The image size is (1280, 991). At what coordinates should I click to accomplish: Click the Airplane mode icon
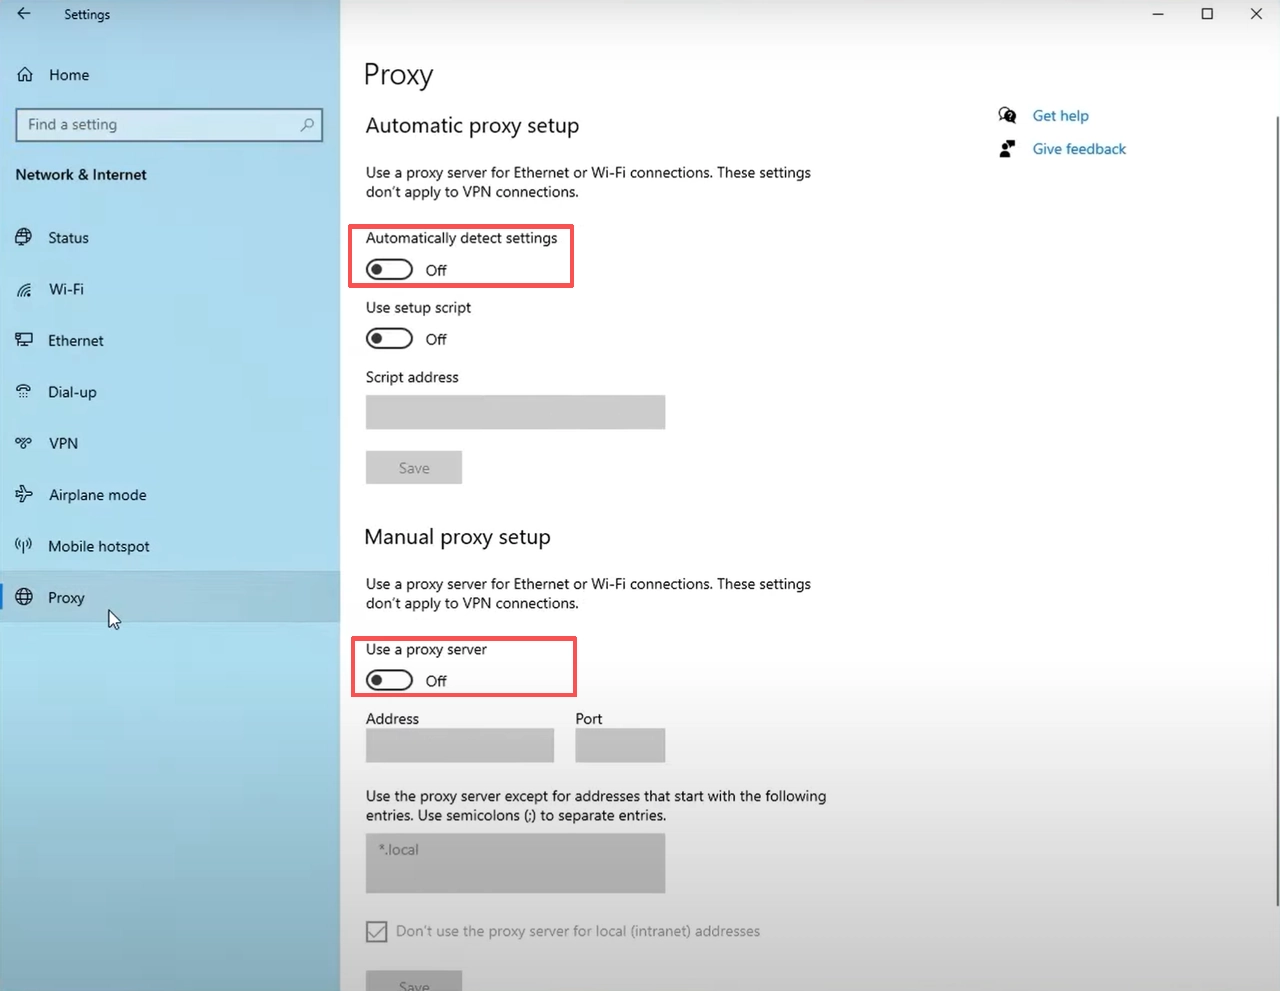(x=23, y=494)
